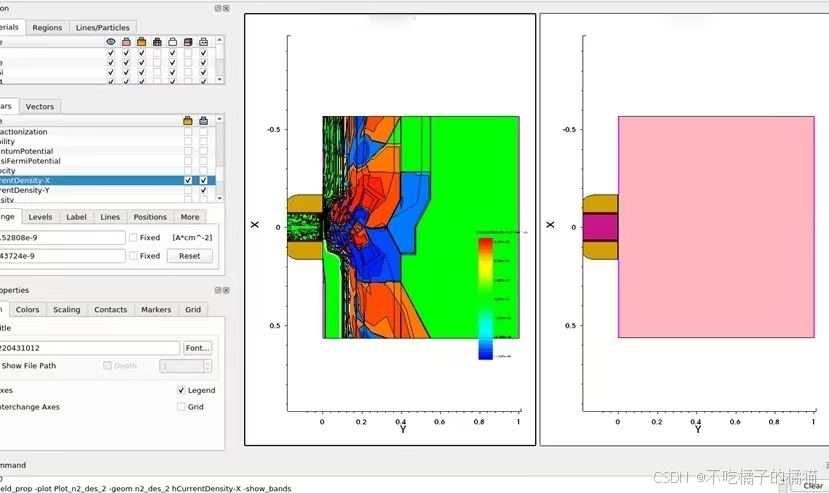This screenshot has height=493, width=829.
Task: Open the Lines/Particles tab
Action: pyautogui.click(x=103, y=28)
